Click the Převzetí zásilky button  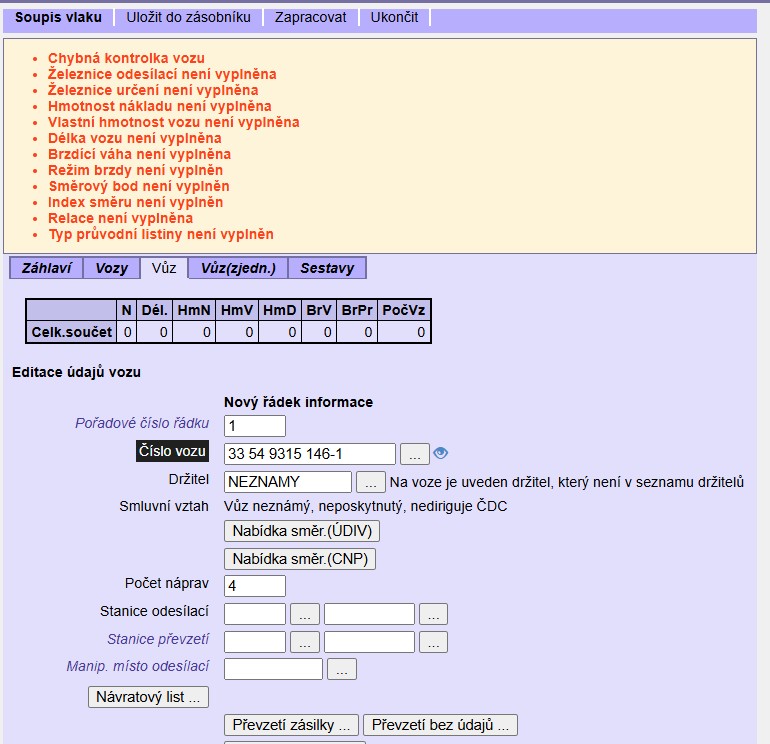coord(292,725)
